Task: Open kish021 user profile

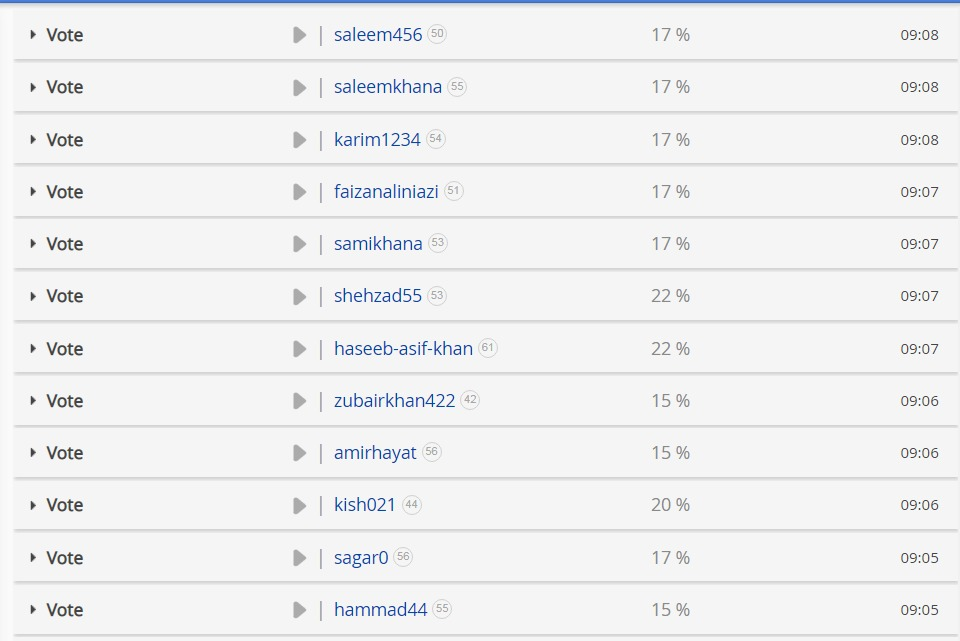Action: 365,505
